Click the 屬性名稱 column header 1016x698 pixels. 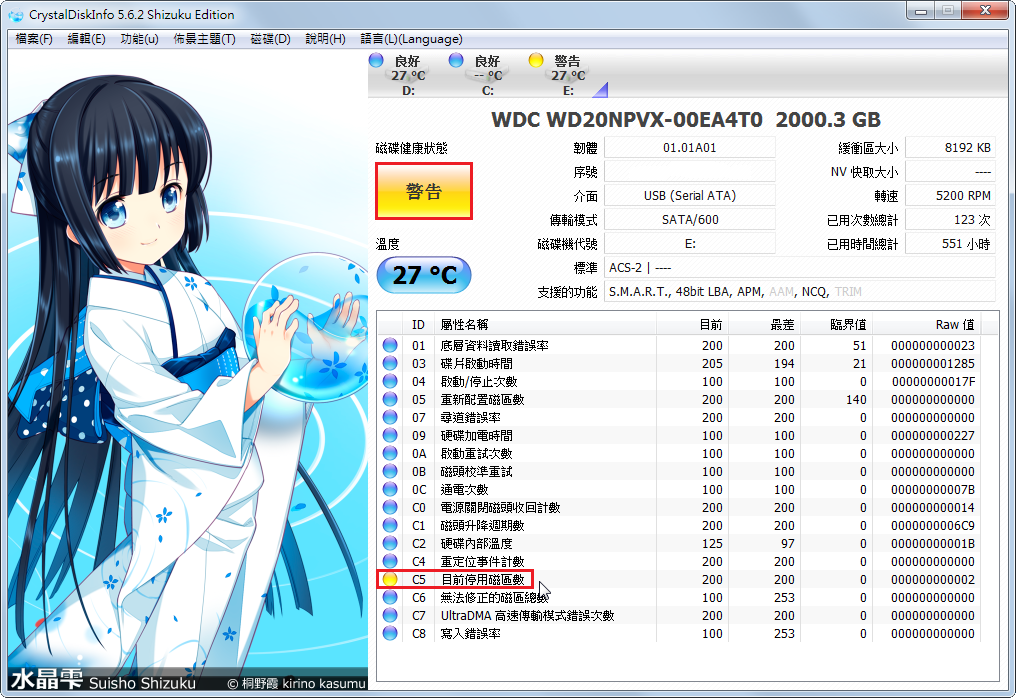point(465,324)
